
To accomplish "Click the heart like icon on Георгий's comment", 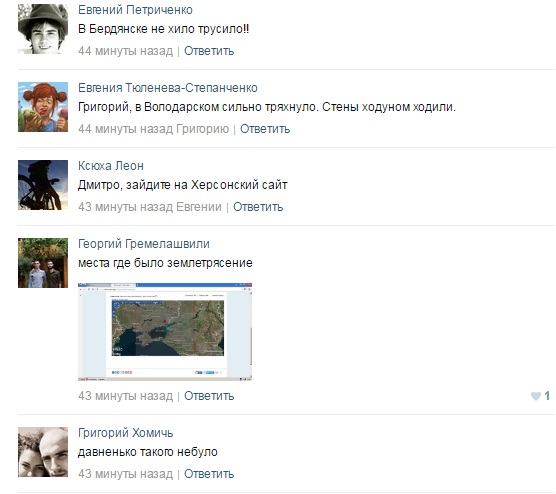I will click(x=535, y=396).
